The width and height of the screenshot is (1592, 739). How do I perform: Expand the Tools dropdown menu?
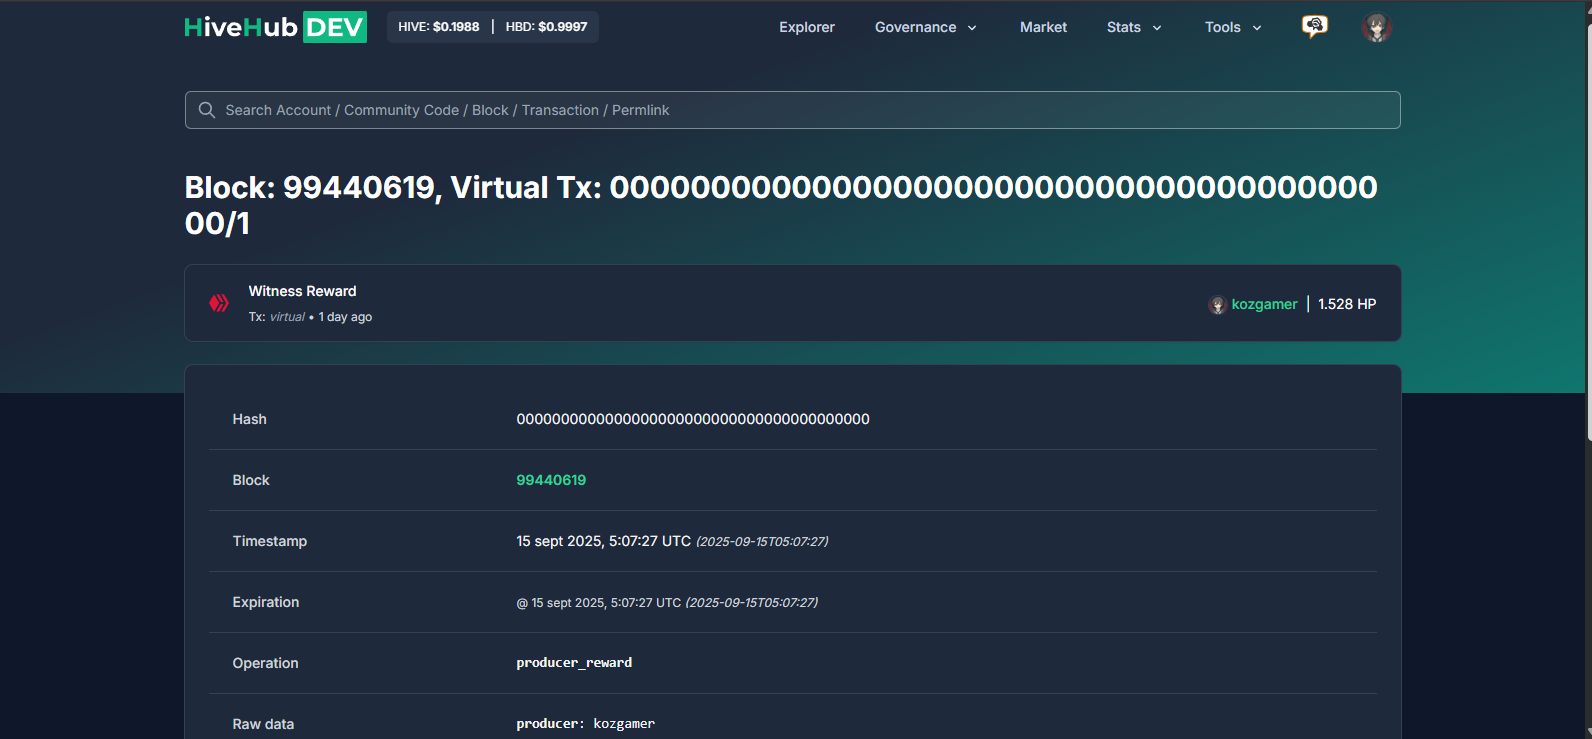(x=1233, y=27)
